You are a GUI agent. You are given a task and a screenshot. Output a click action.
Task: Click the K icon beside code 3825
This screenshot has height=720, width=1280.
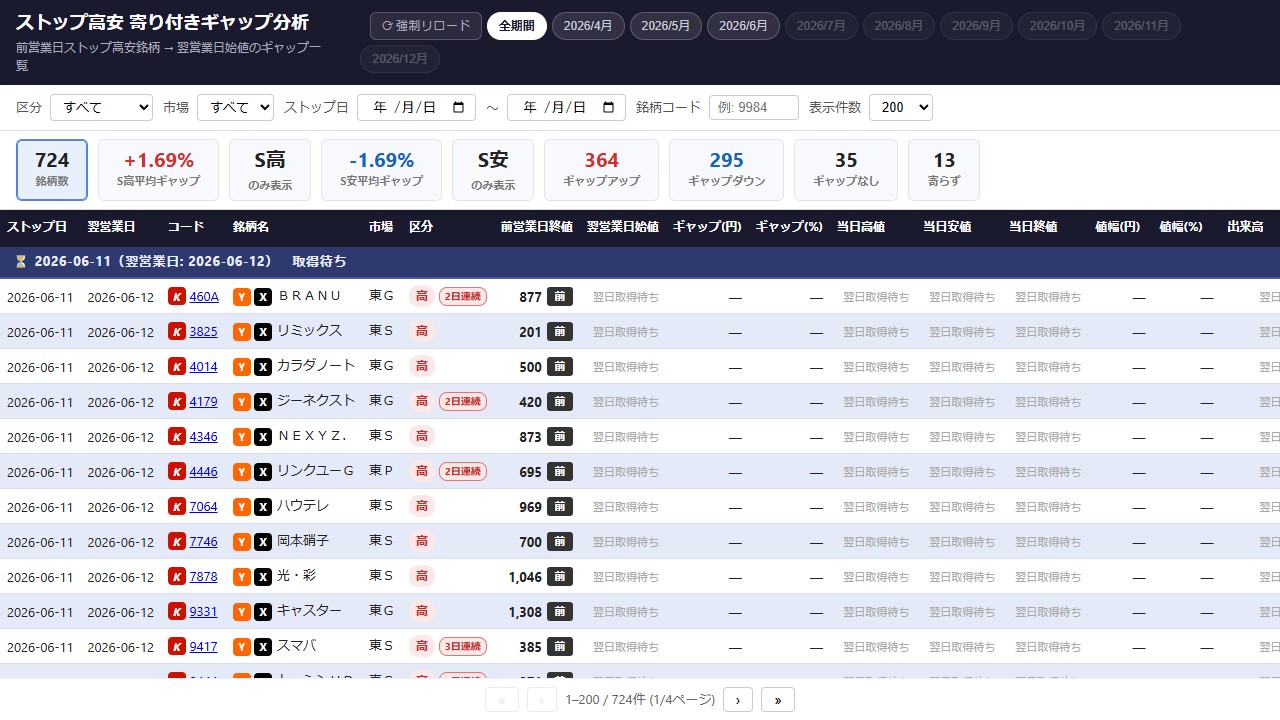pos(177,331)
